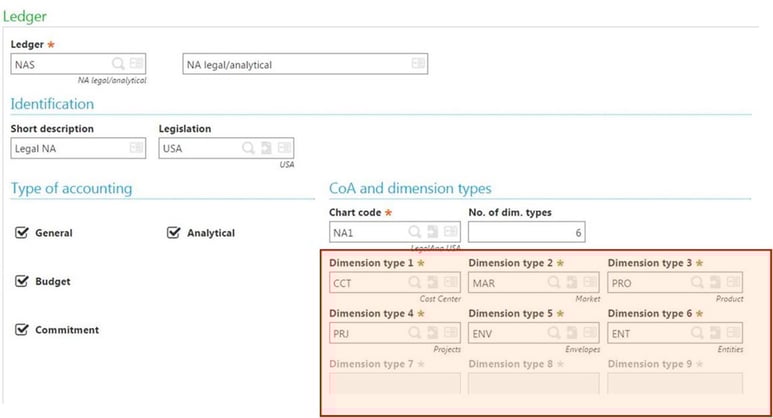Click the magnifier icon in Ledger field

point(118,63)
